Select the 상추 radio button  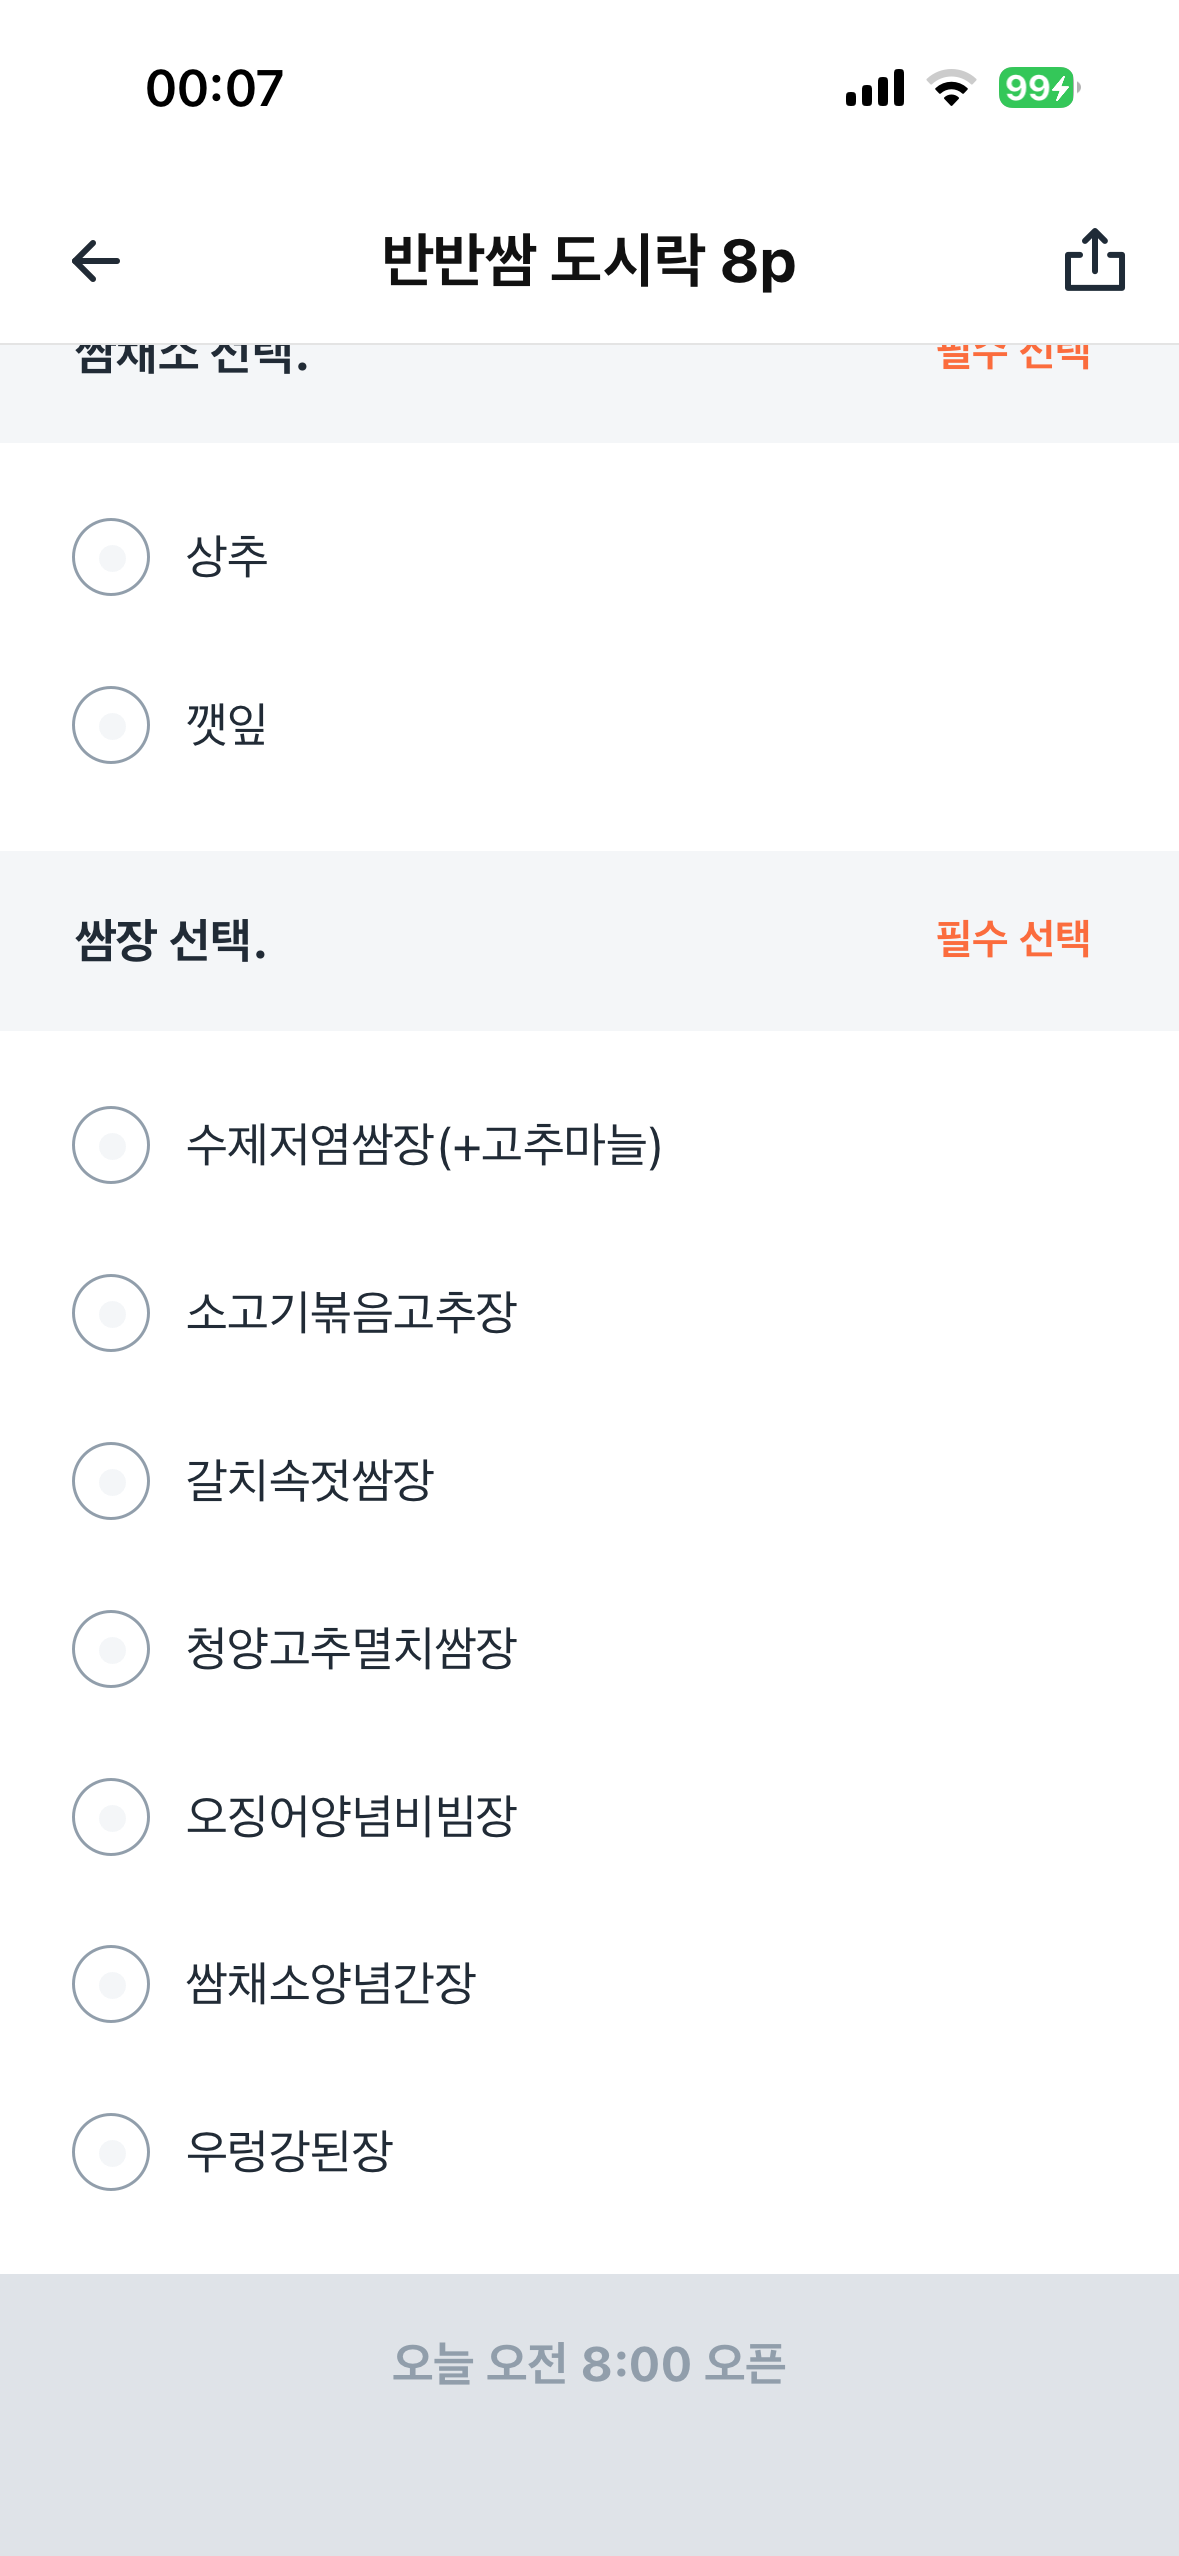pos(111,557)
